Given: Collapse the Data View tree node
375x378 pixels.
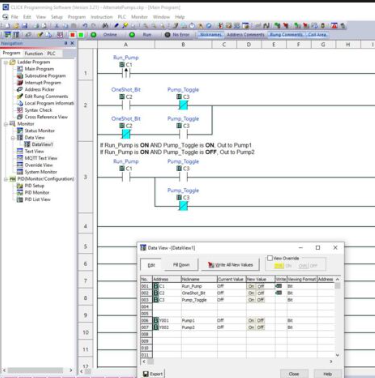Looking at the screenshot, I should click(x=13, y=137).
